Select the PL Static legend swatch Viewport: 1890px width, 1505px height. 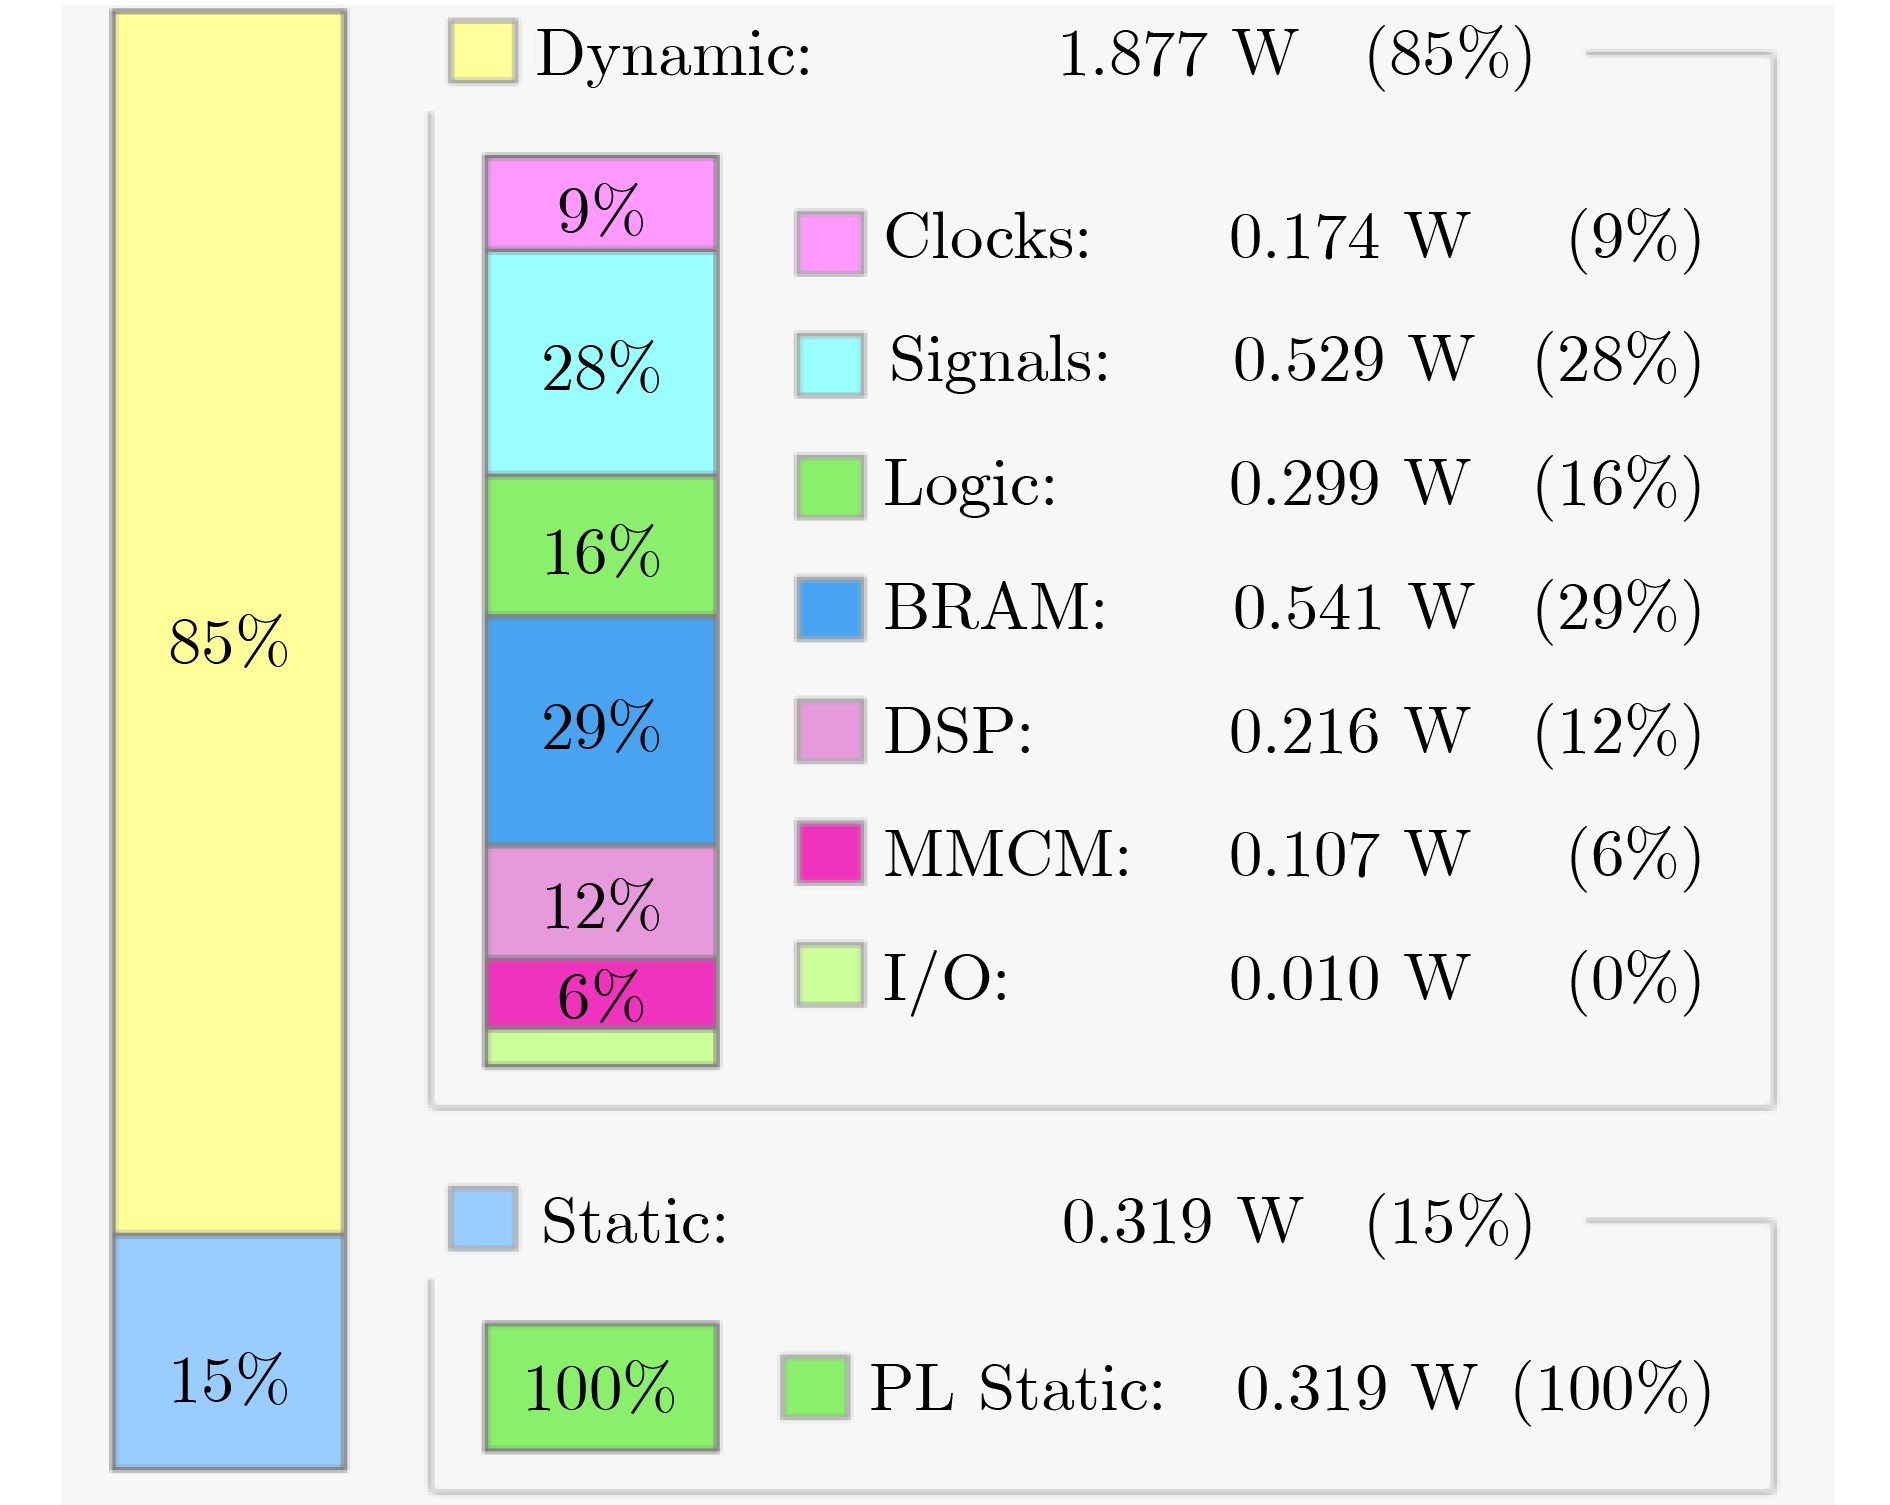[815, 1387]
